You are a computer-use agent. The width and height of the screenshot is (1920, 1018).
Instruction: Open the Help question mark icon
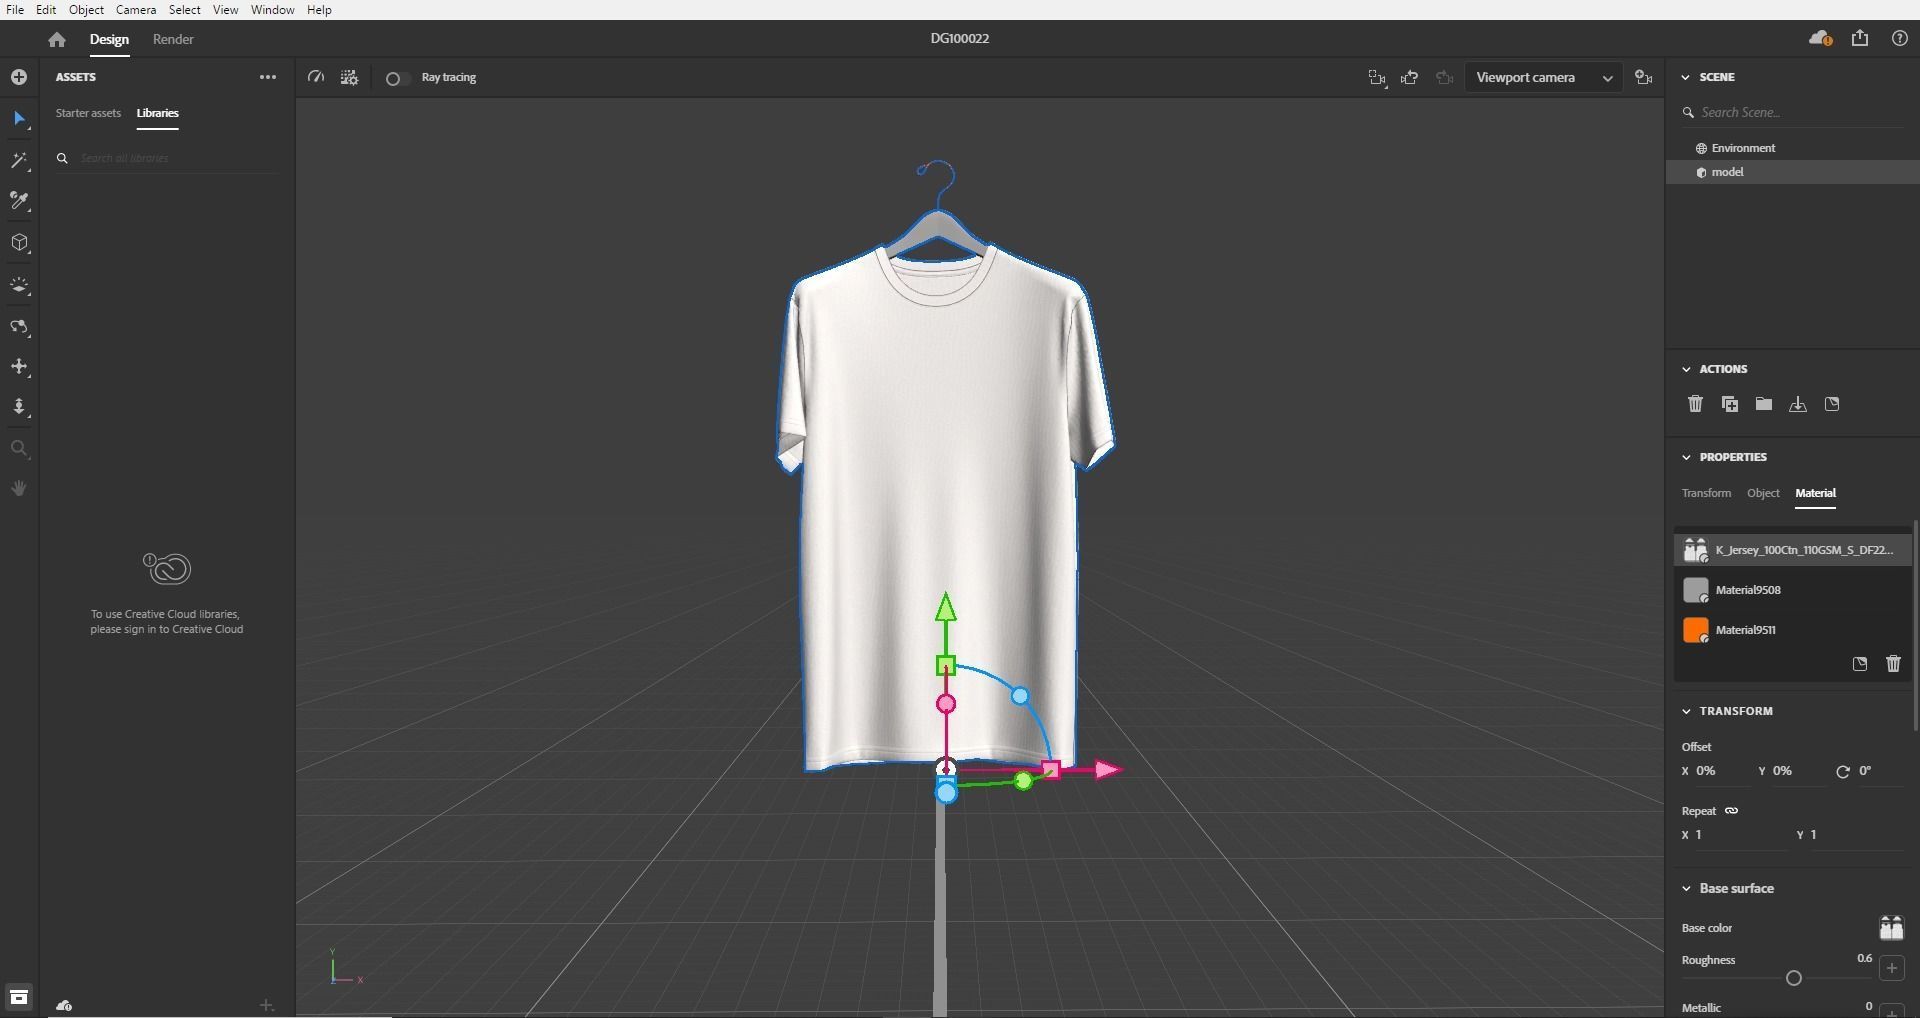[x=1899, y=38]
